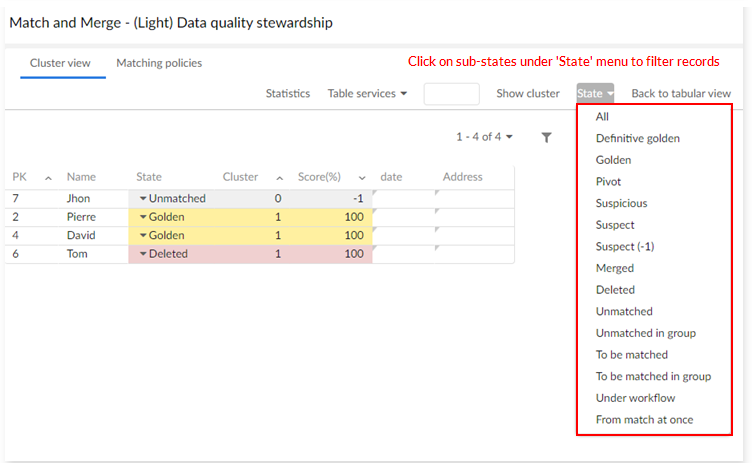Expand David's Golden state arrow
Image resolution: width=752 pixels, height=470 pixels.
tap(143, 236)
